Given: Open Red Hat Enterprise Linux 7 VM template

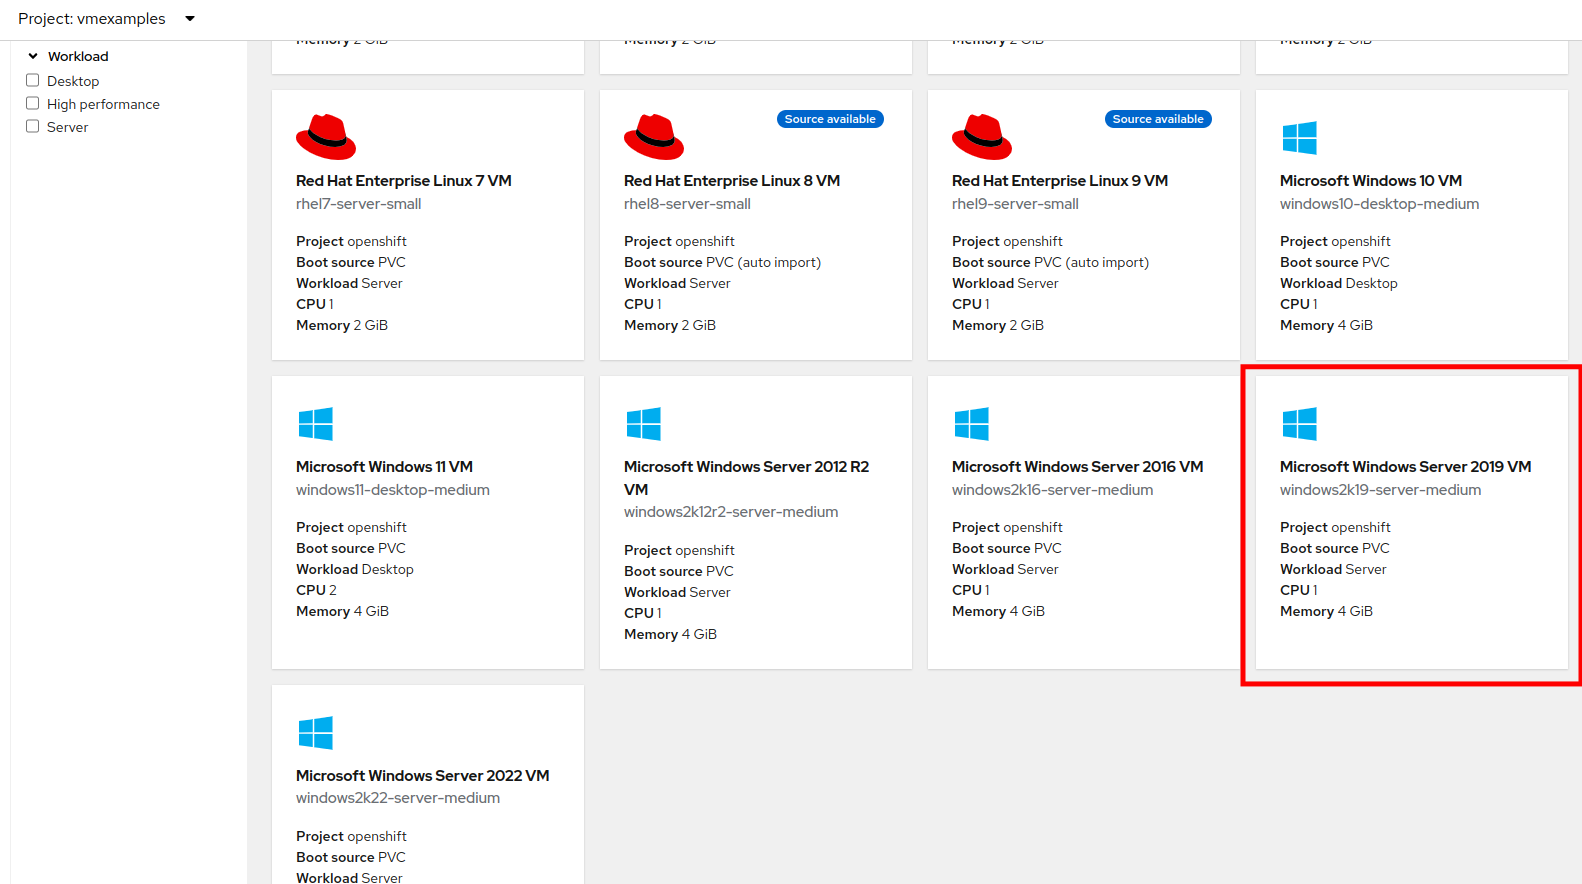Looking at the screenshot, I should pos(404,181).
